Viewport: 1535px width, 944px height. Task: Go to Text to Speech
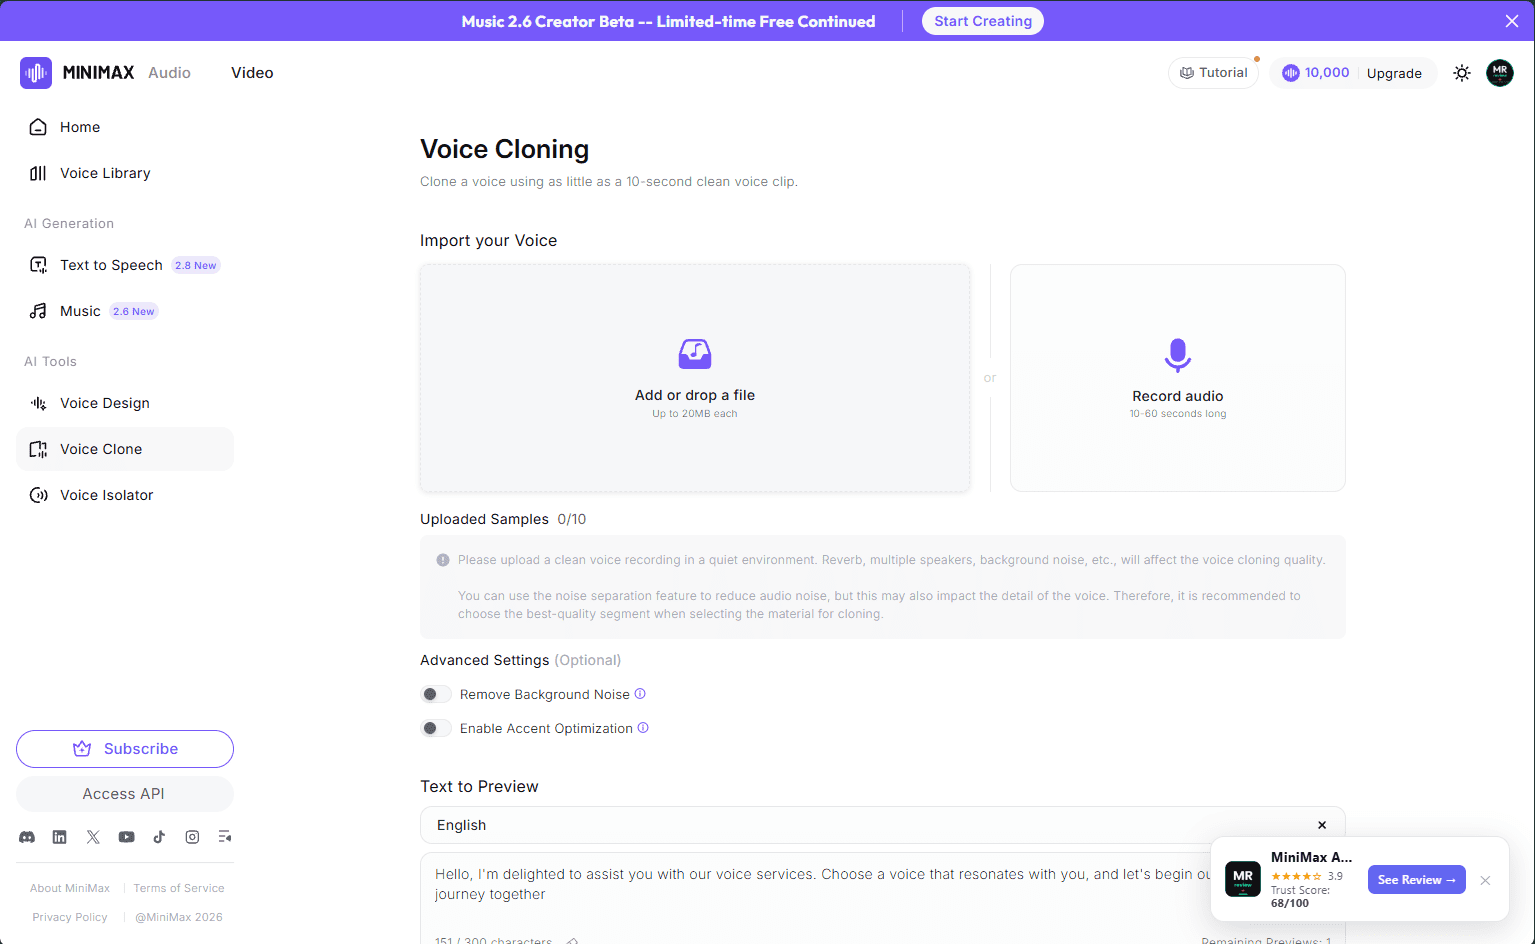point(125,265)
